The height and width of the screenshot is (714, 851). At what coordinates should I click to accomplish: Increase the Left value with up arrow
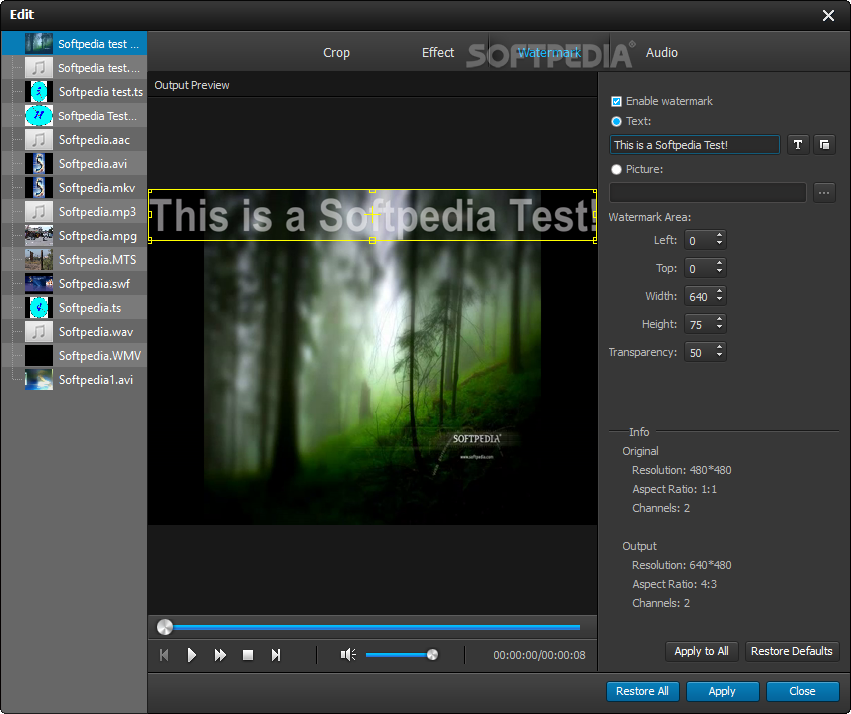click(x=720, y=235)
